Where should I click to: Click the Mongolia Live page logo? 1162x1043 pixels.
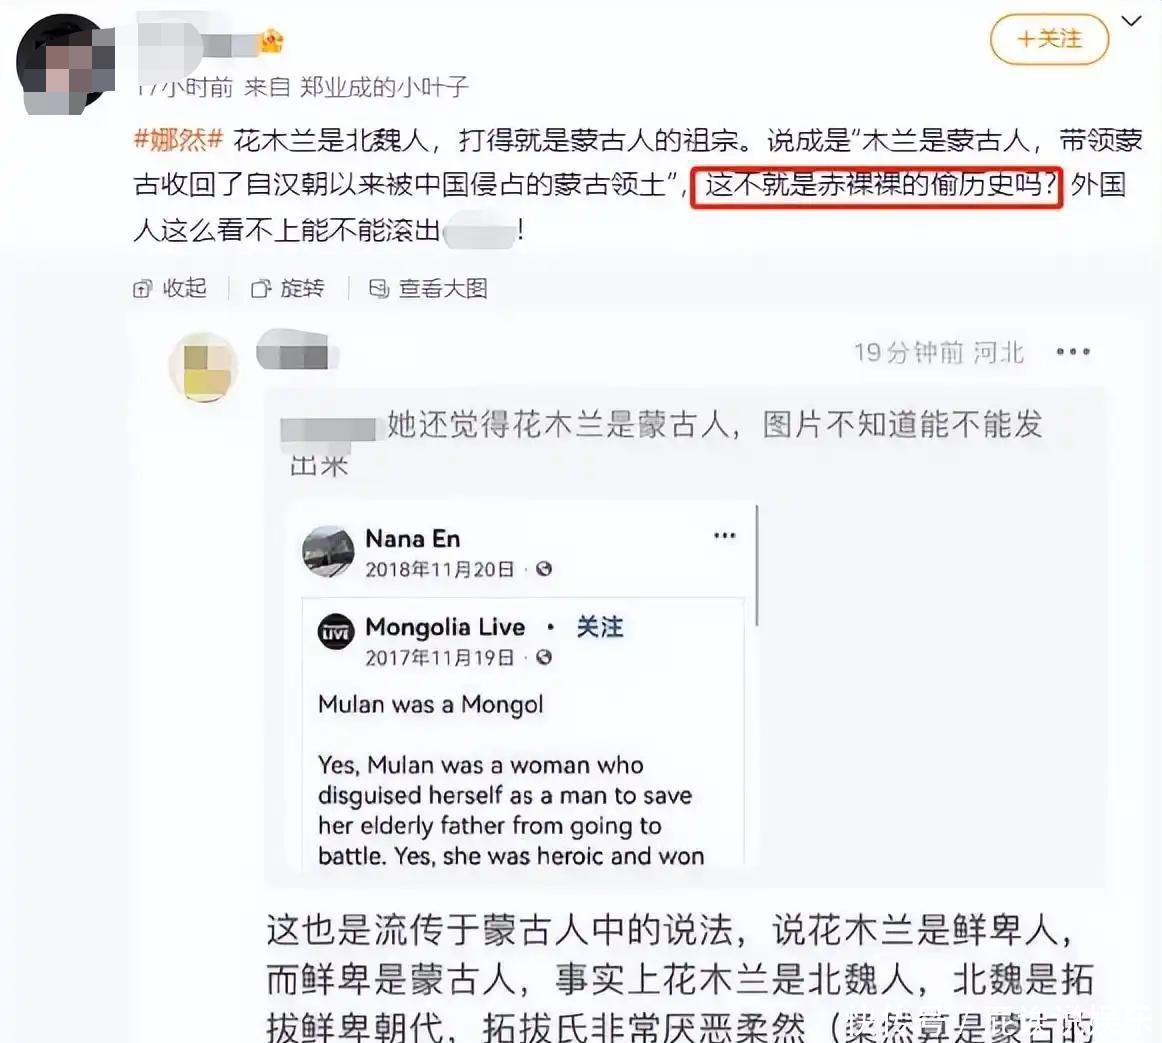click(336, 632)
